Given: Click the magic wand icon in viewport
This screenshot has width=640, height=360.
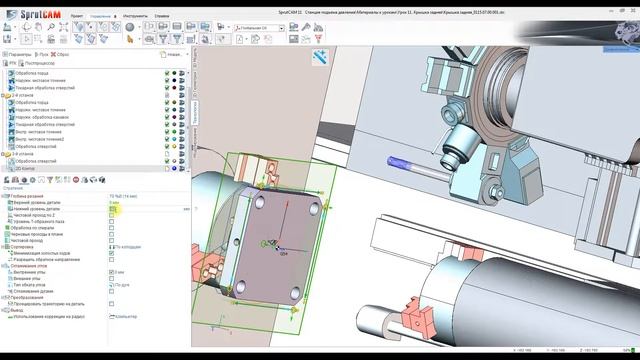Looking at the screenshot, I should pos(320,57).
